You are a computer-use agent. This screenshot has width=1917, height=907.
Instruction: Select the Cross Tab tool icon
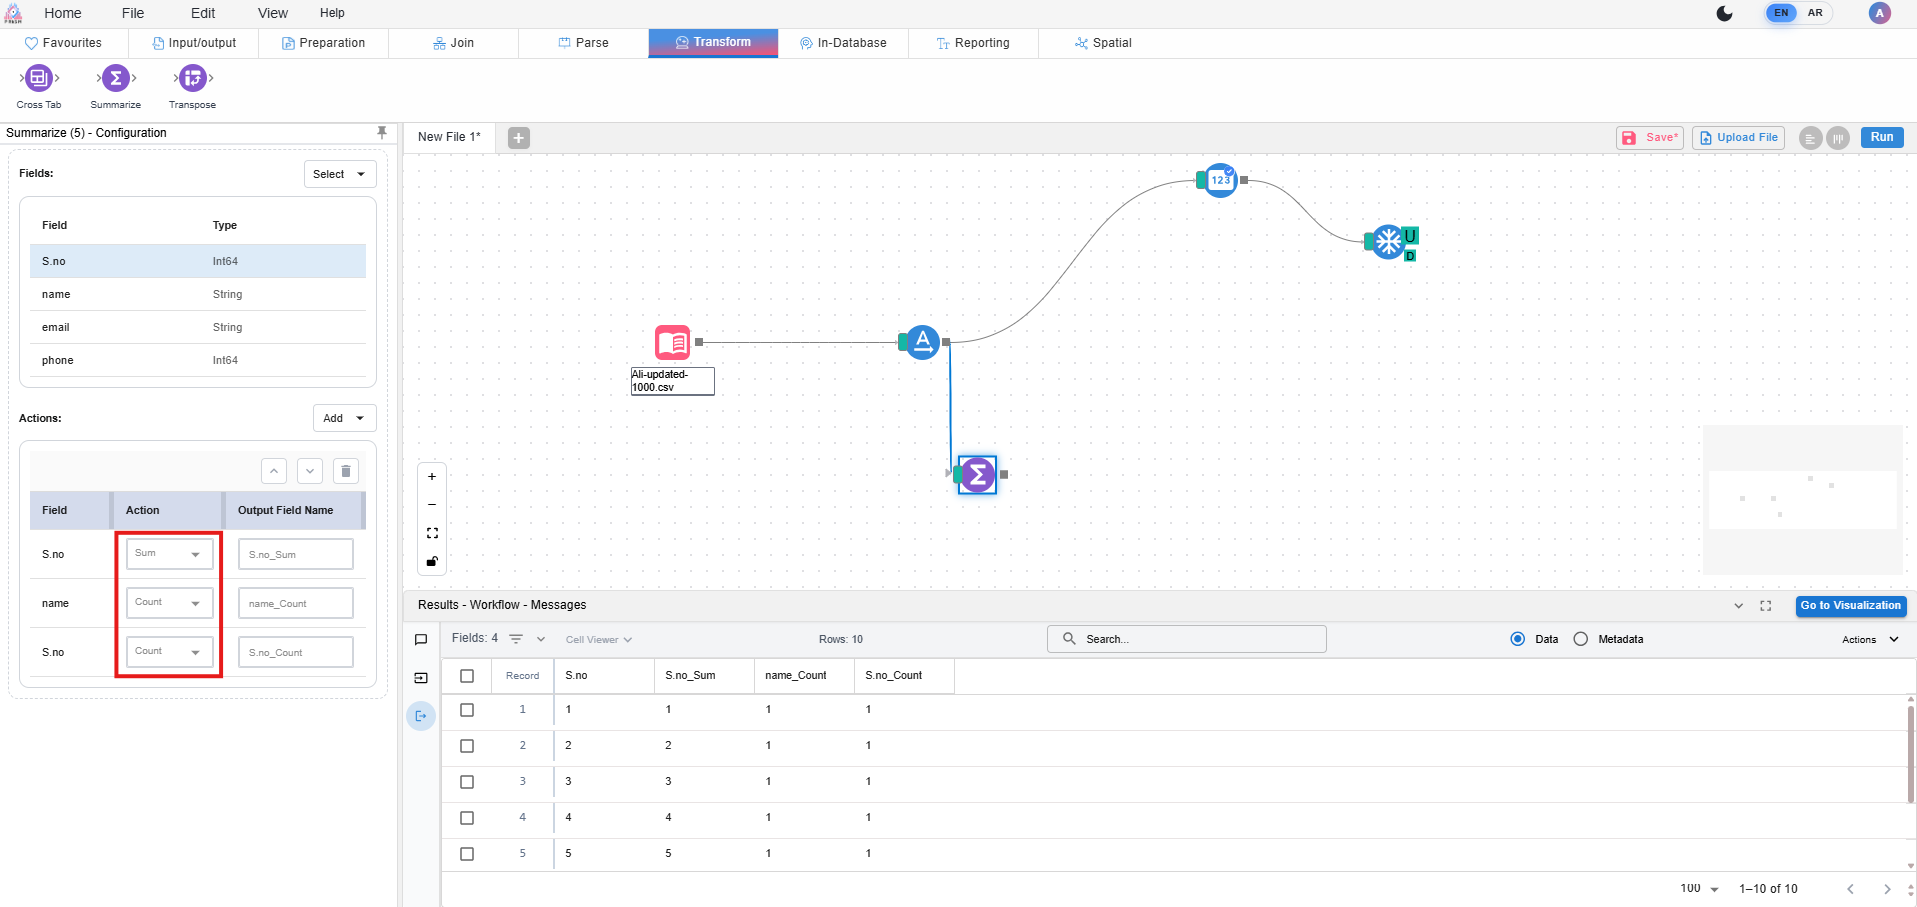(x=38, y=78)
